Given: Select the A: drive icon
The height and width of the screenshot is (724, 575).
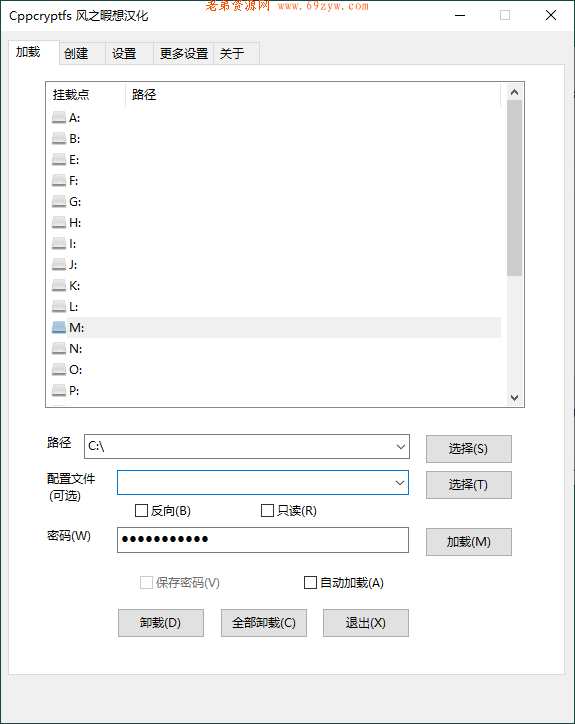Looking at the screenshot, I should pyautogui.click(x=59, y=118).
